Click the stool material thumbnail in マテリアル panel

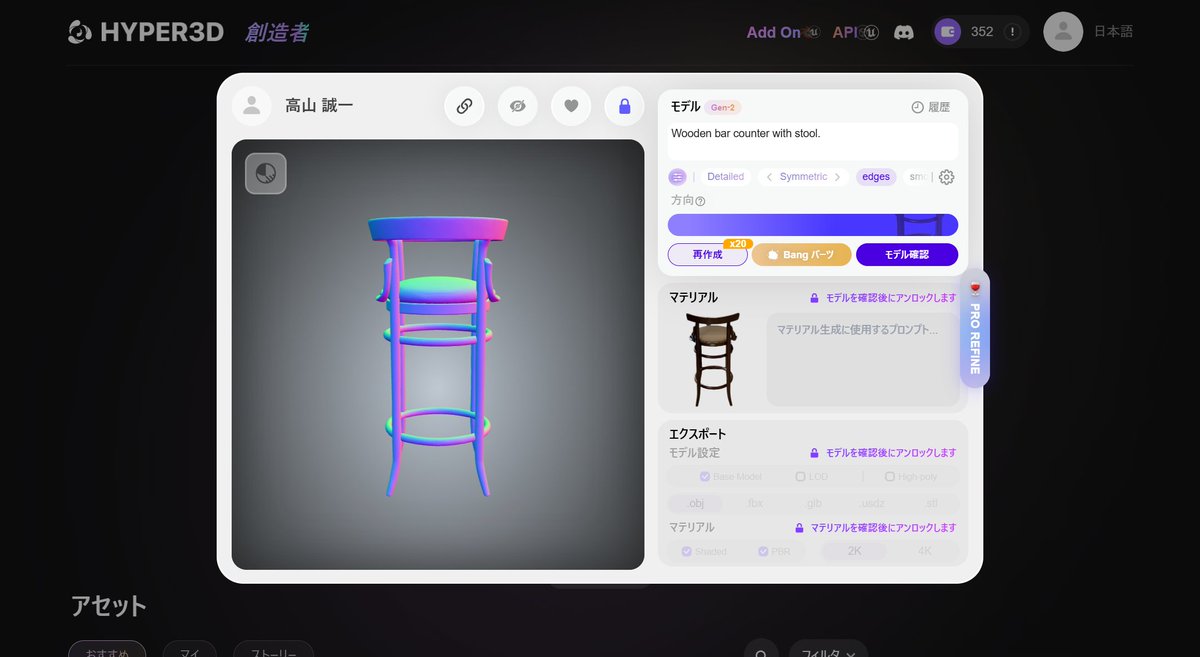[x=712, y=356]
